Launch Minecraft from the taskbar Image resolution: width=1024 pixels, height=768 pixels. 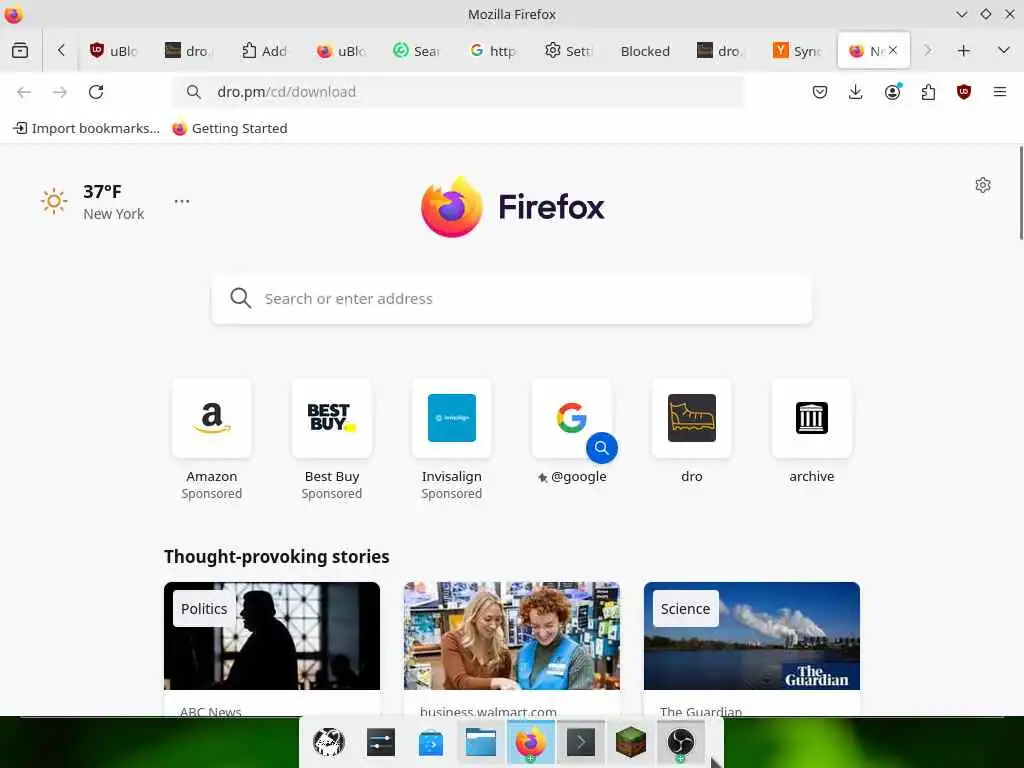pyautogui.click(x=631, y=743)
